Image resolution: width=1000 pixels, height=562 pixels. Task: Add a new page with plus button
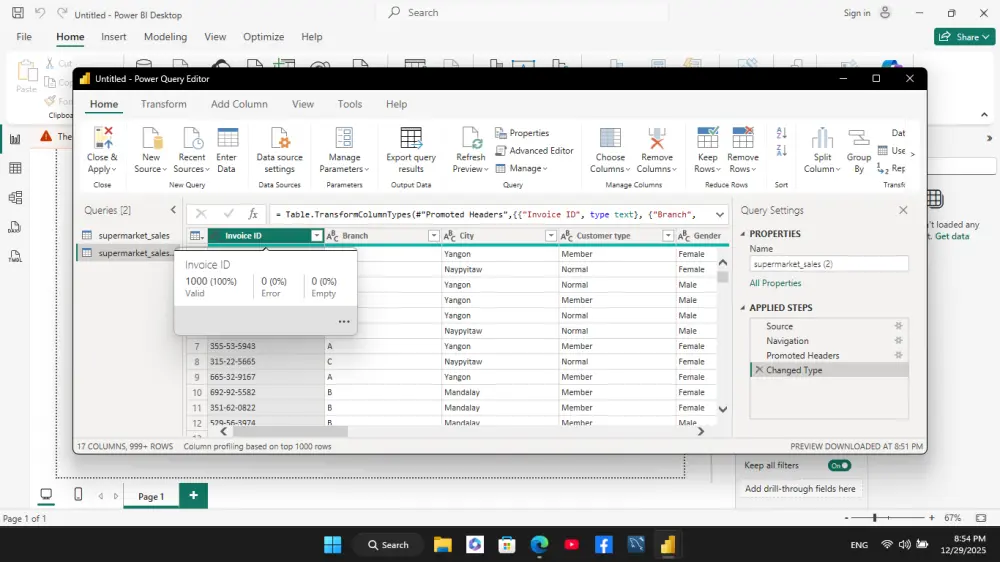[193, 496]
